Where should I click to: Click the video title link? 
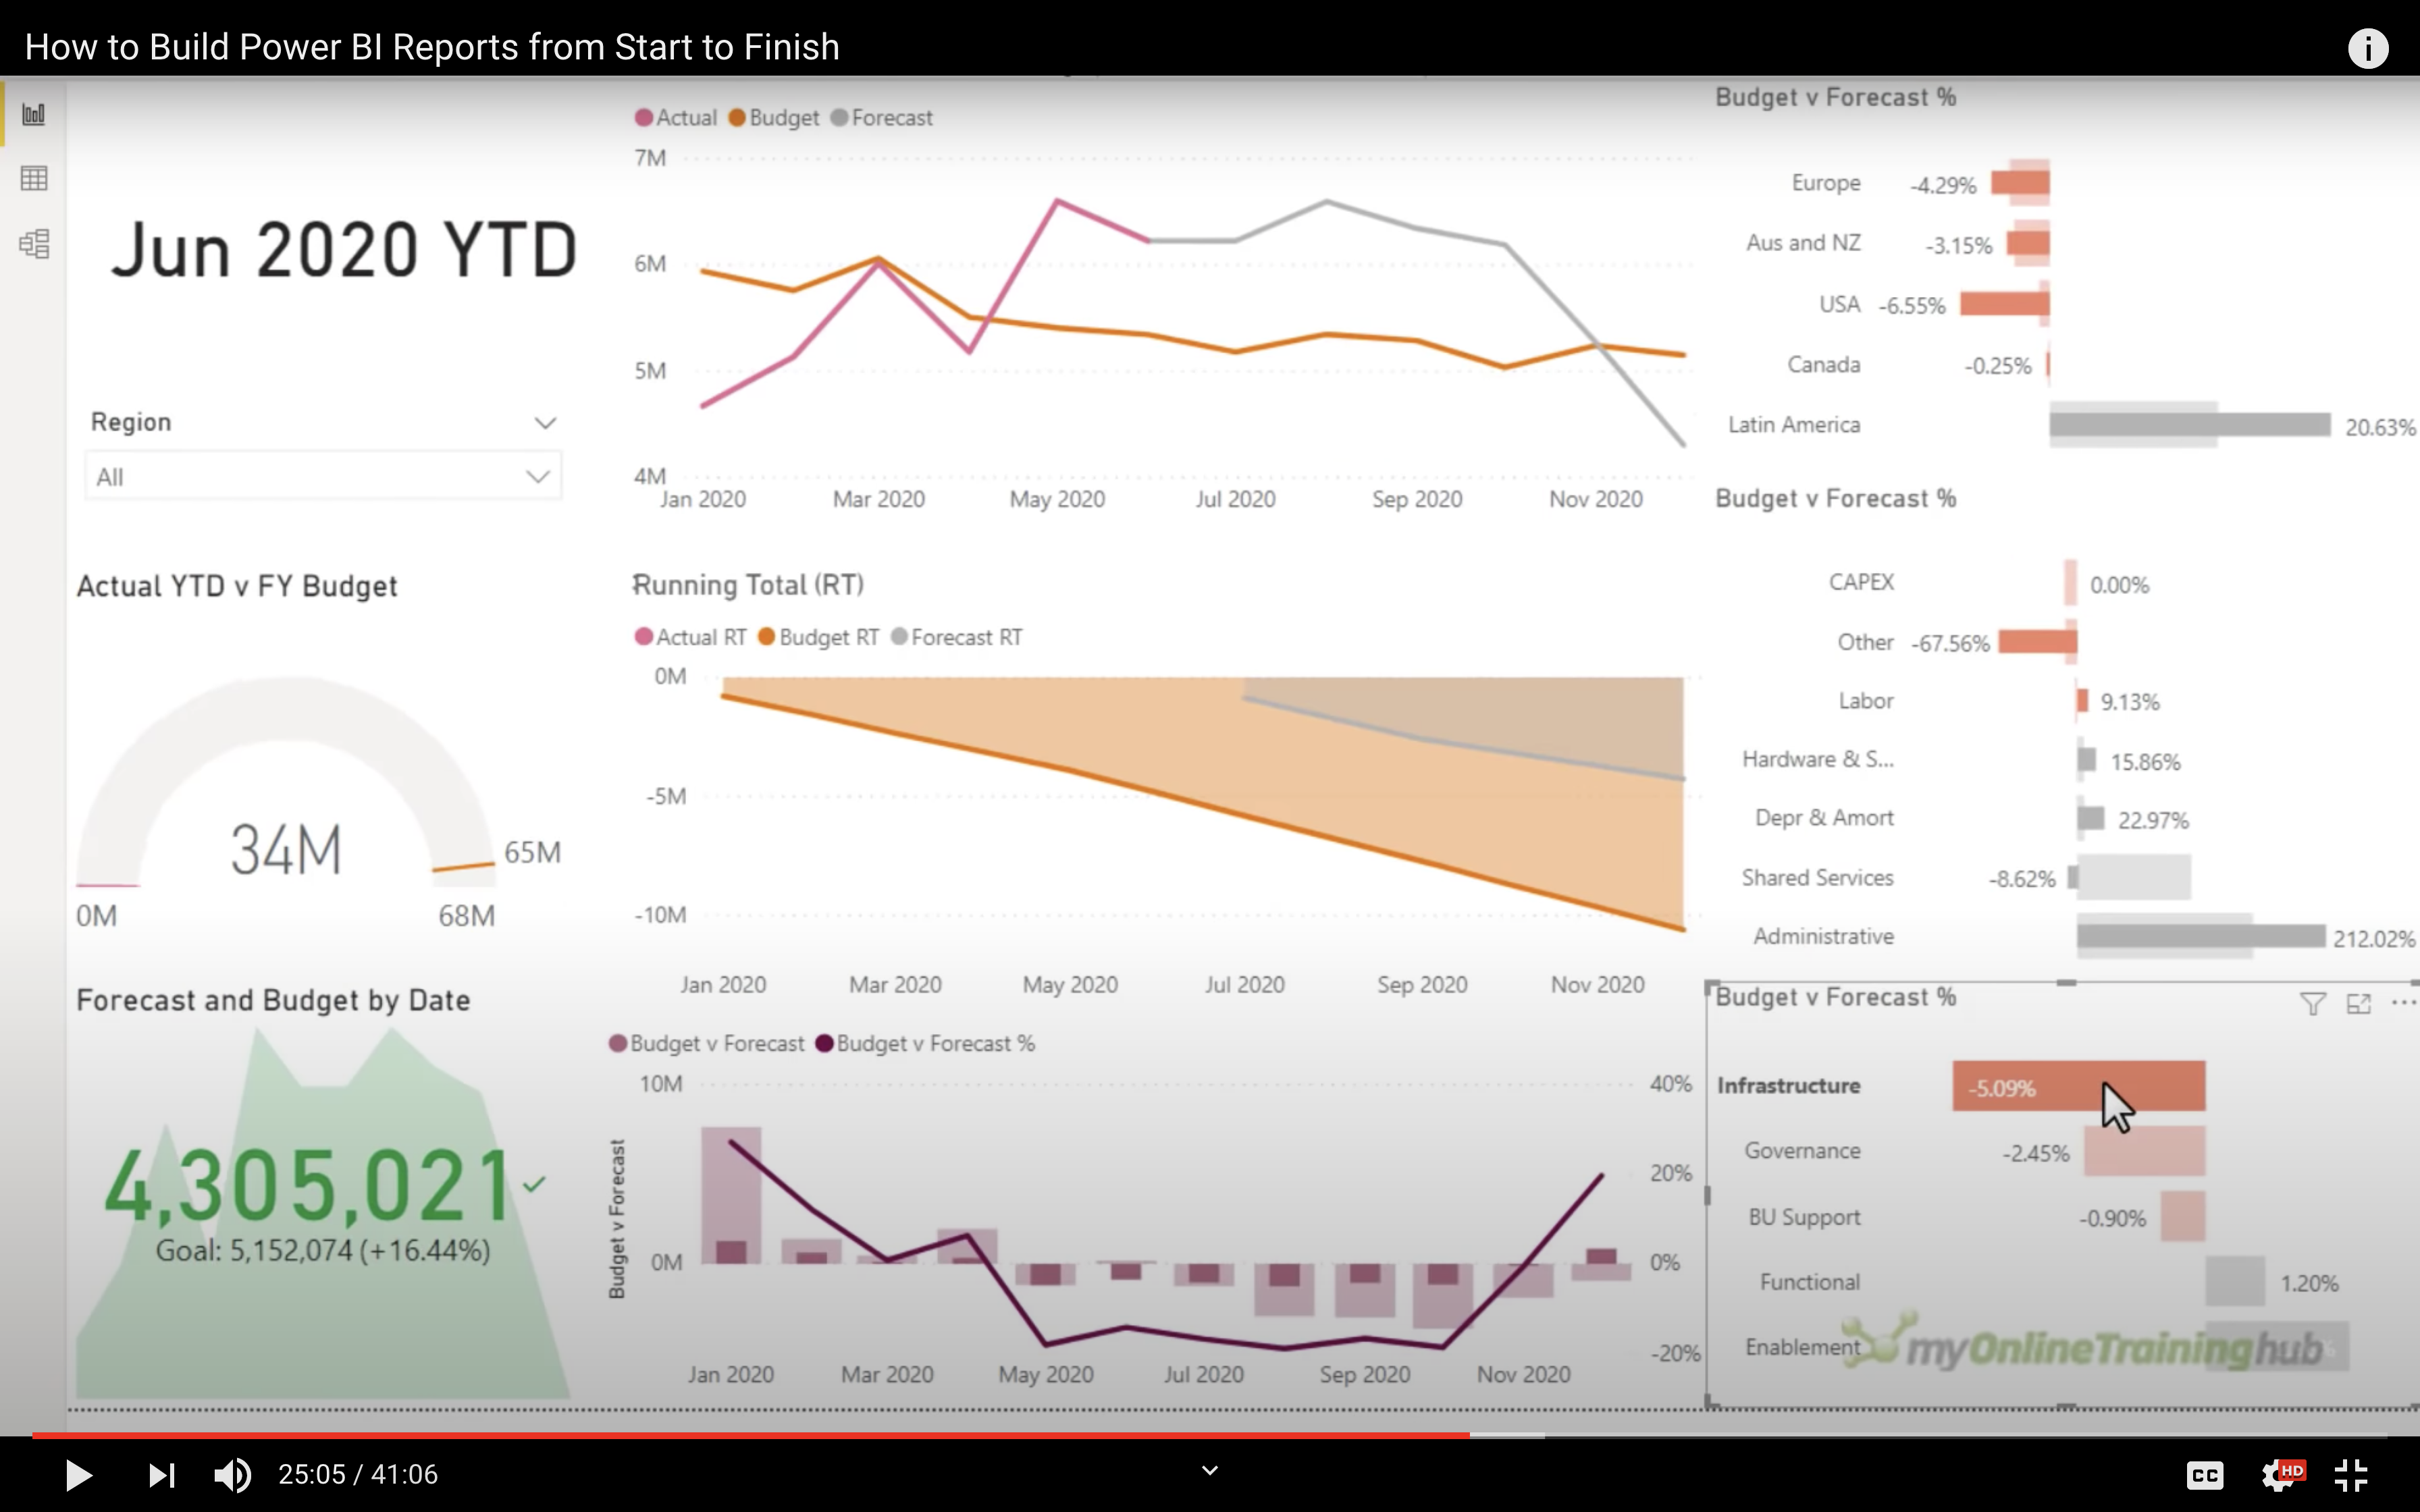click(x=432, y=47)
